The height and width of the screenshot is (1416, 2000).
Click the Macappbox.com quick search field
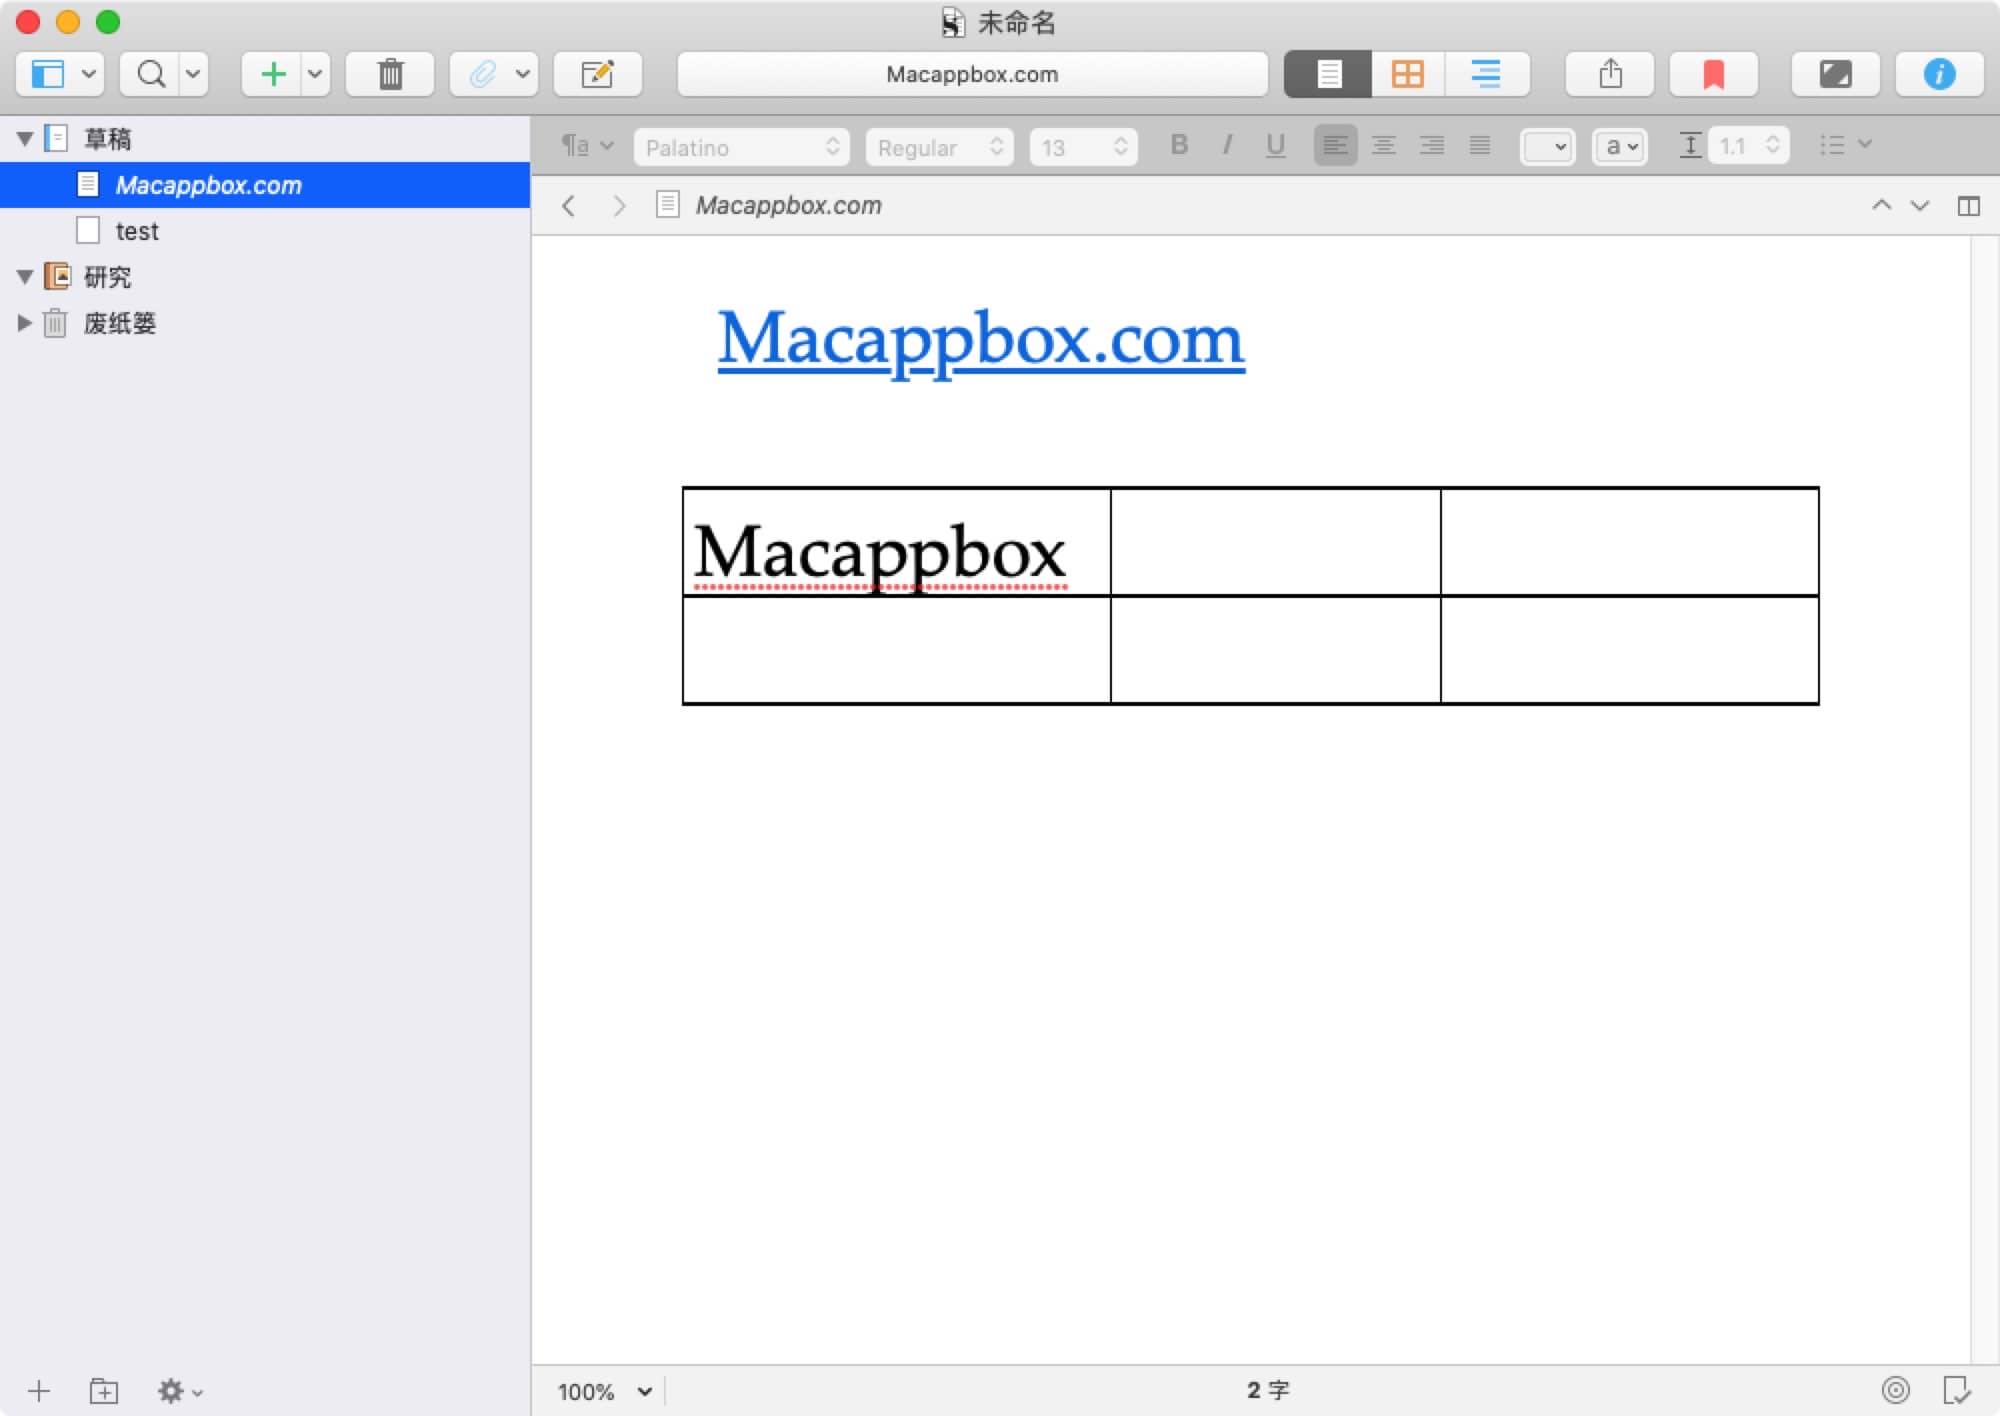(972, 74)
